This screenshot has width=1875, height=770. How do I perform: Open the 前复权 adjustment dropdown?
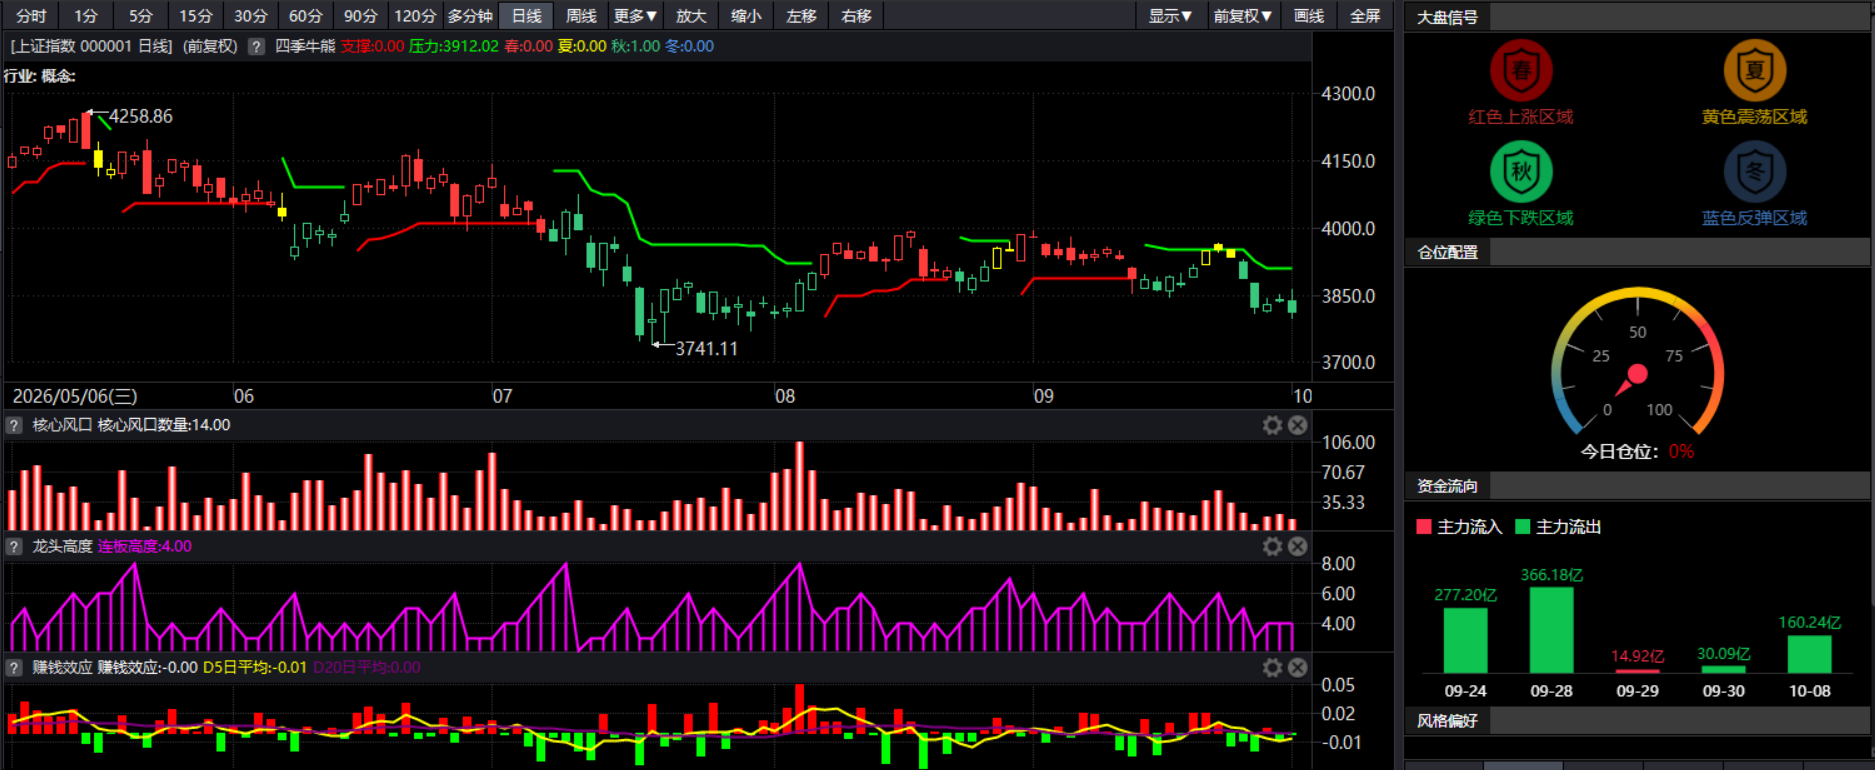pos(1242,16)
